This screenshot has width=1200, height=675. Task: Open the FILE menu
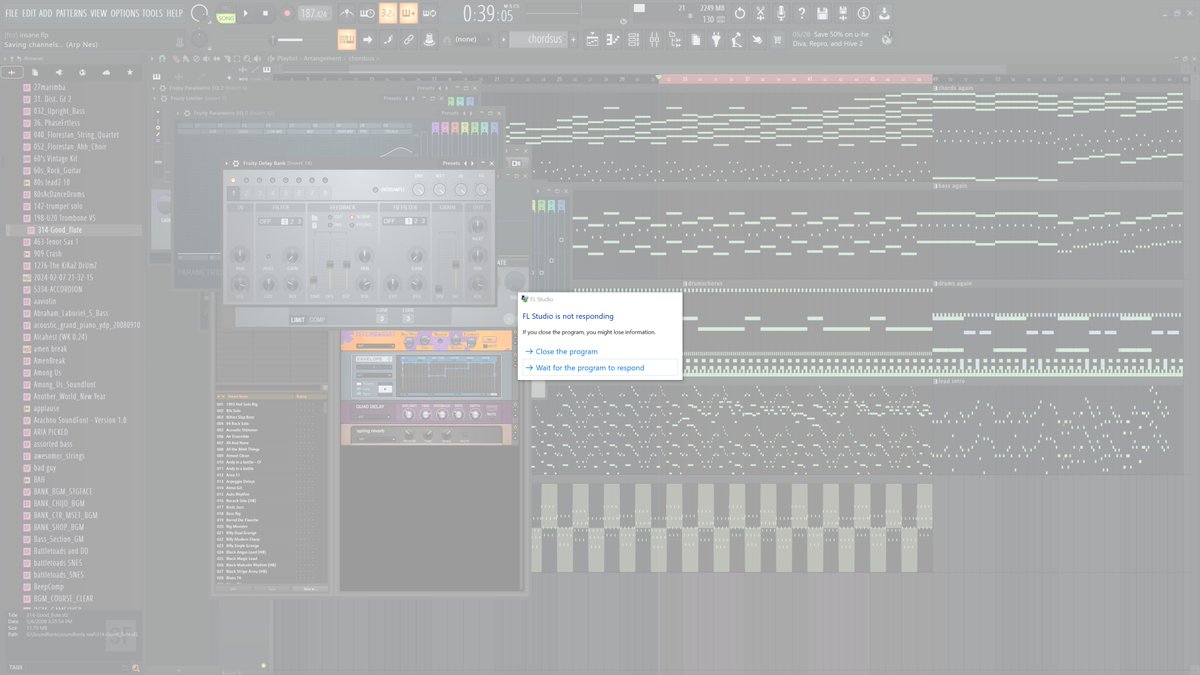coord(11,13)
